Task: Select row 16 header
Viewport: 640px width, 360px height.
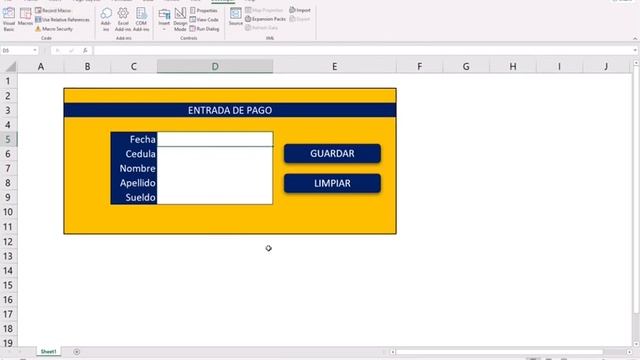Action: pyautogui.click(x=9, y=300)
